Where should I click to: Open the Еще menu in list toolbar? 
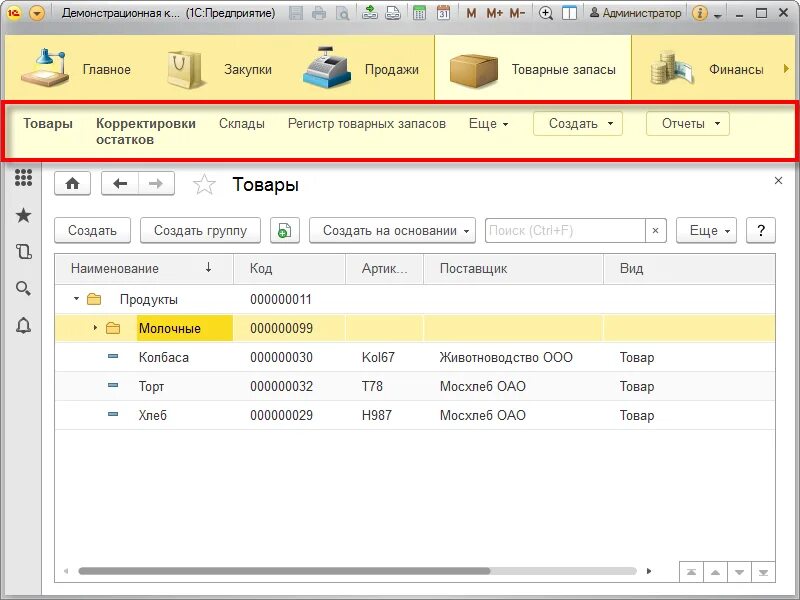(707, 231)
